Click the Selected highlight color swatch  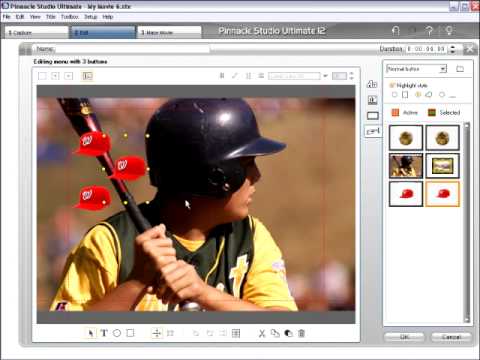(432, 113)
